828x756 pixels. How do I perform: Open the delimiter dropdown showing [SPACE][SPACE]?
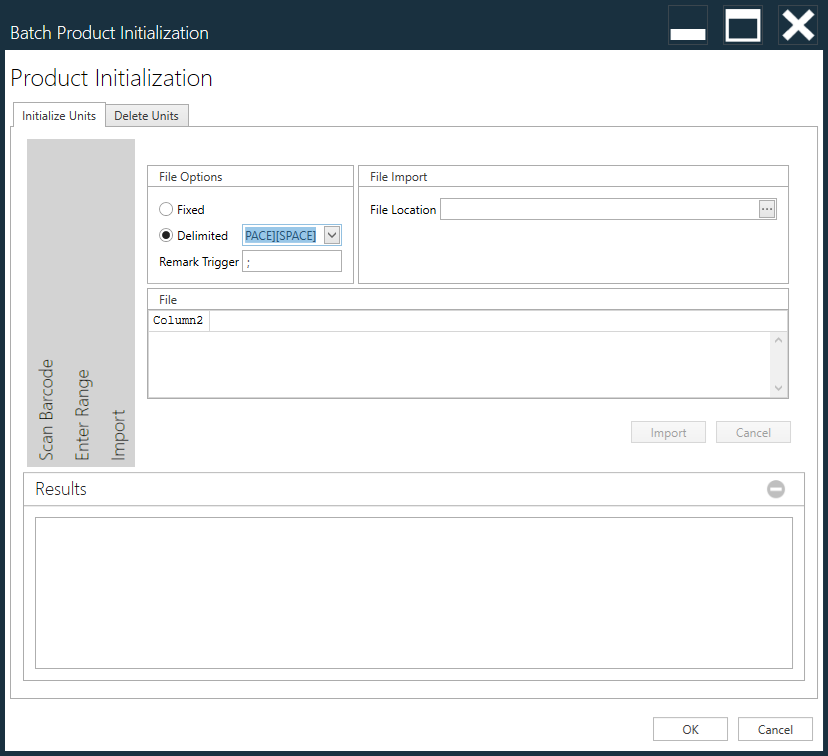click(331, 235)
